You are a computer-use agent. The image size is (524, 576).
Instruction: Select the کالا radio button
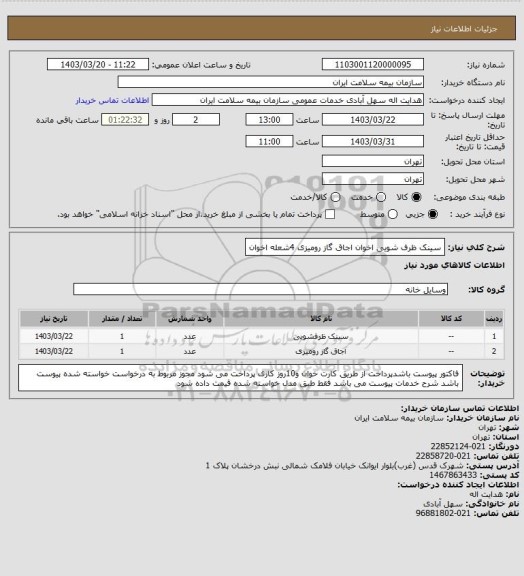point(416,197)
